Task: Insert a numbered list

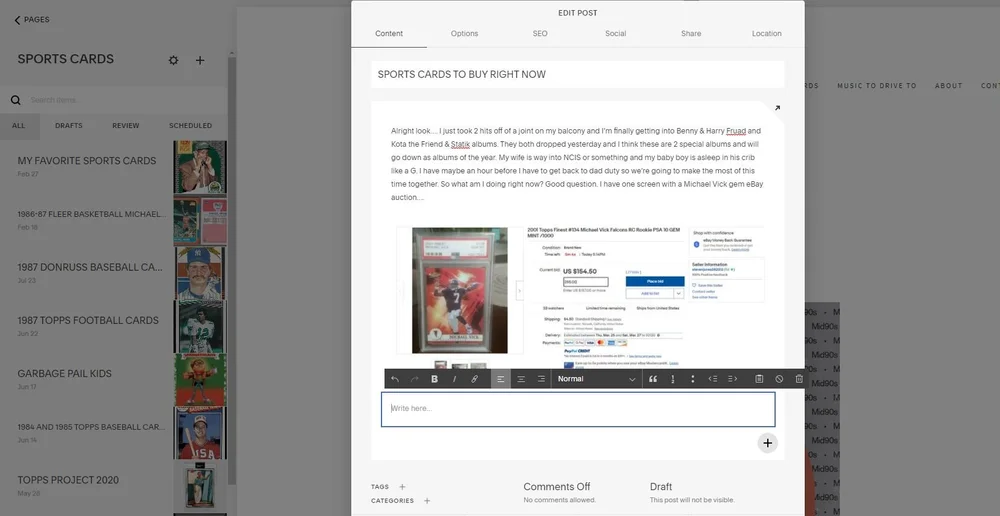Action: [x=673, y=379]
